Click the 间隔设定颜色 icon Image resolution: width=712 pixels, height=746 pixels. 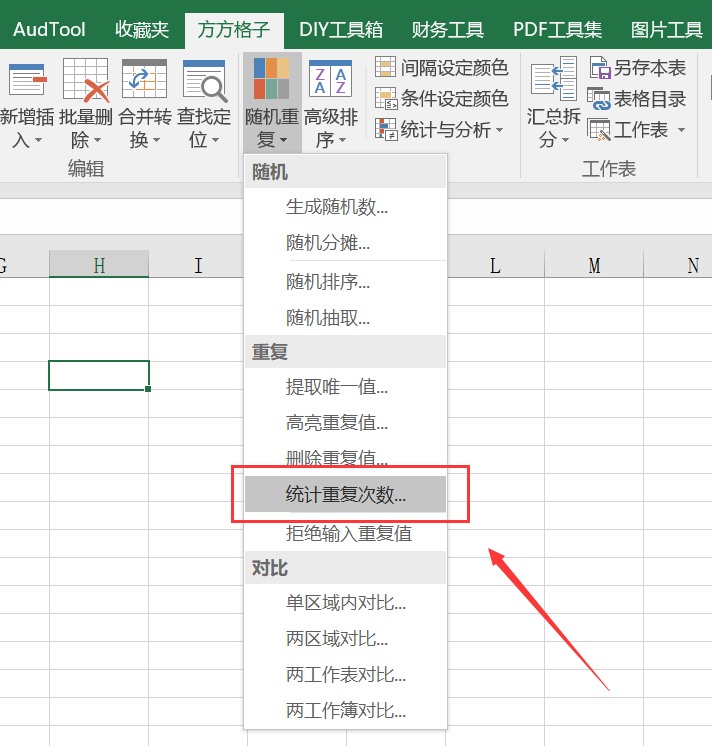click(385, 67)
